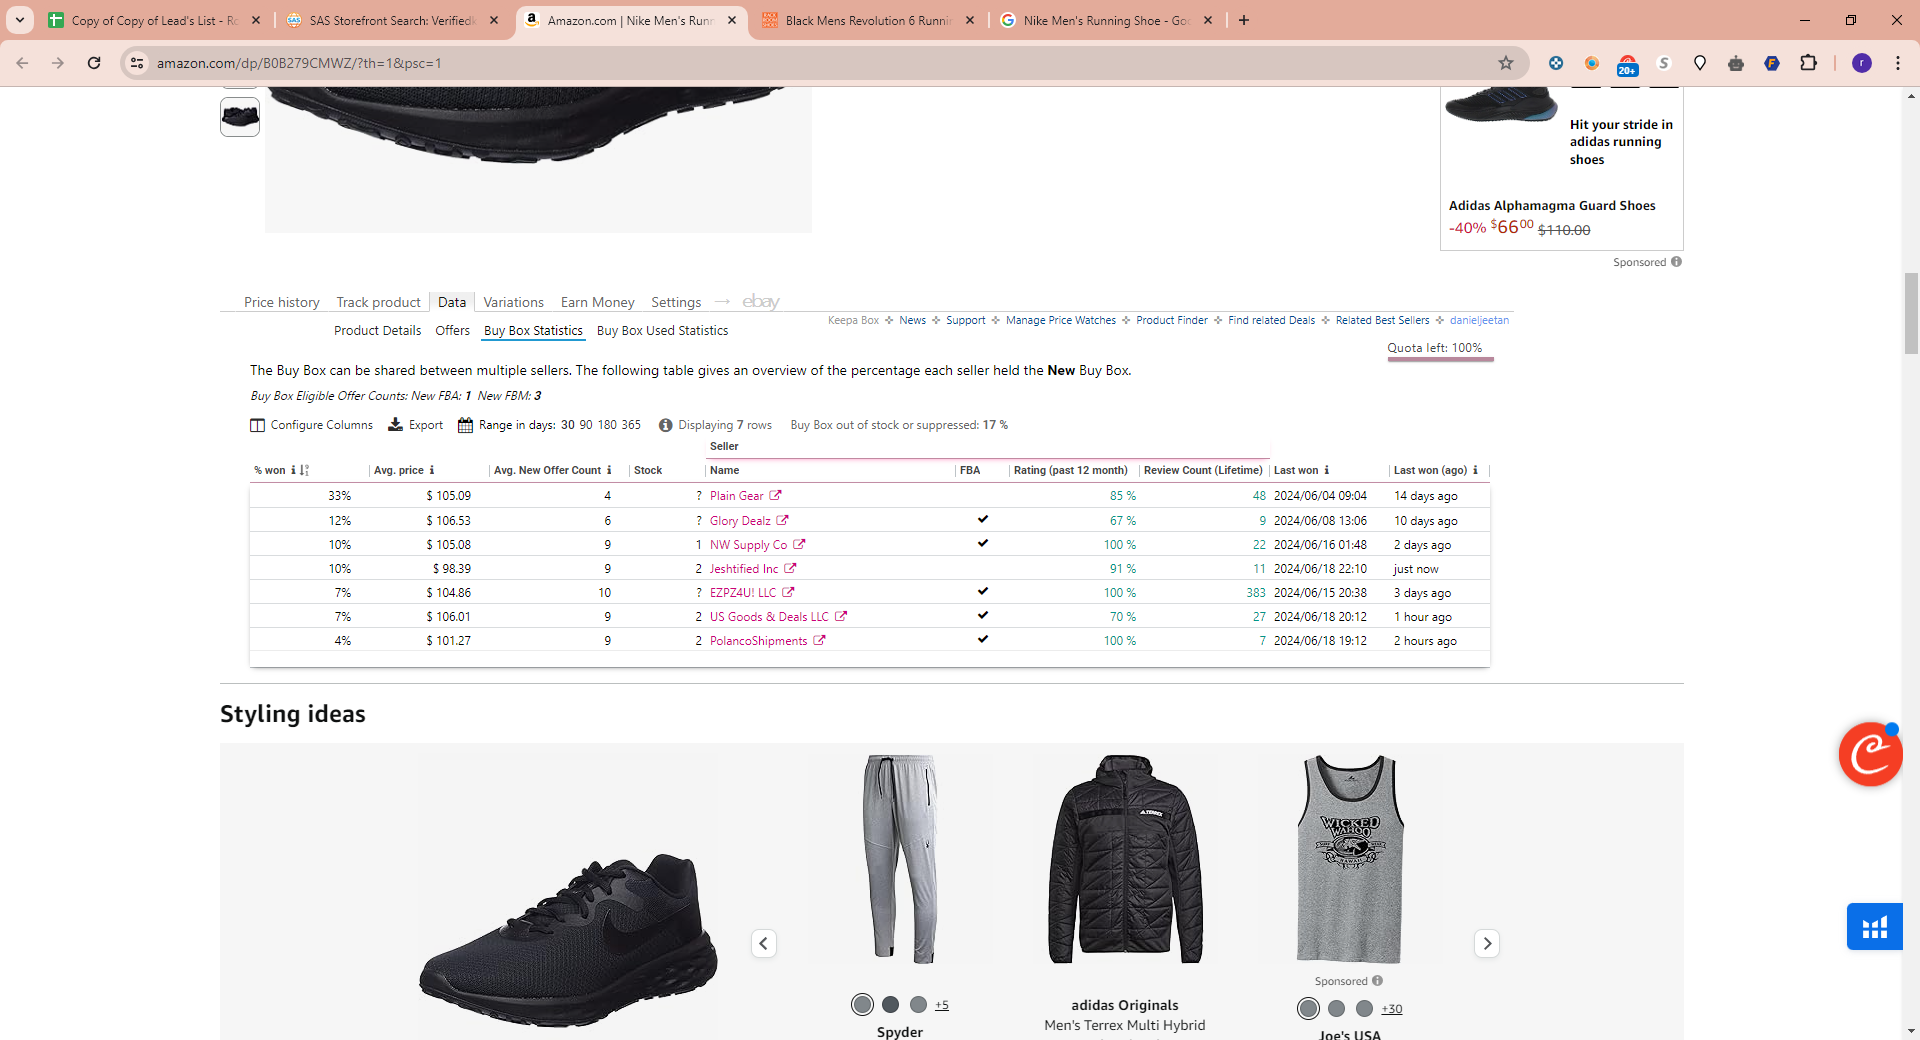
Task: Go back to the previous page
Action: pyautogui.click(x=22, y=63)
